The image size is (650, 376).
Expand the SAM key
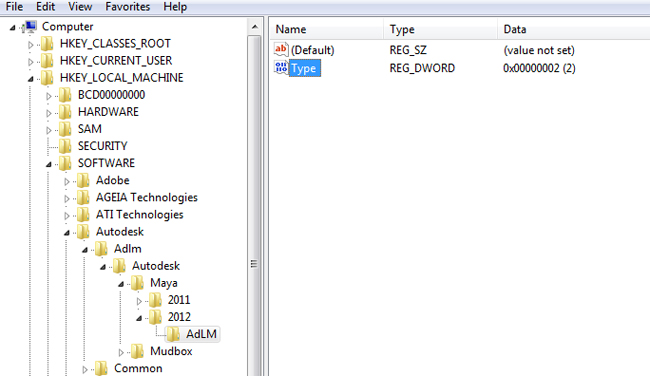(x=49, y=130)
